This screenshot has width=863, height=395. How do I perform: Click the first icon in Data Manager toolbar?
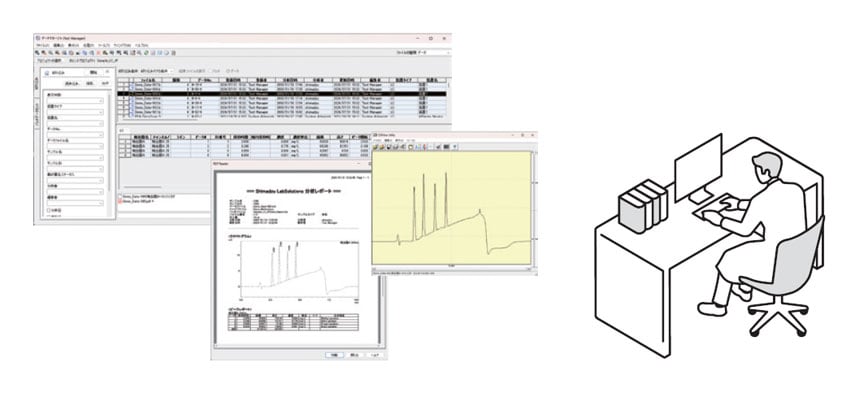[37, 53]
